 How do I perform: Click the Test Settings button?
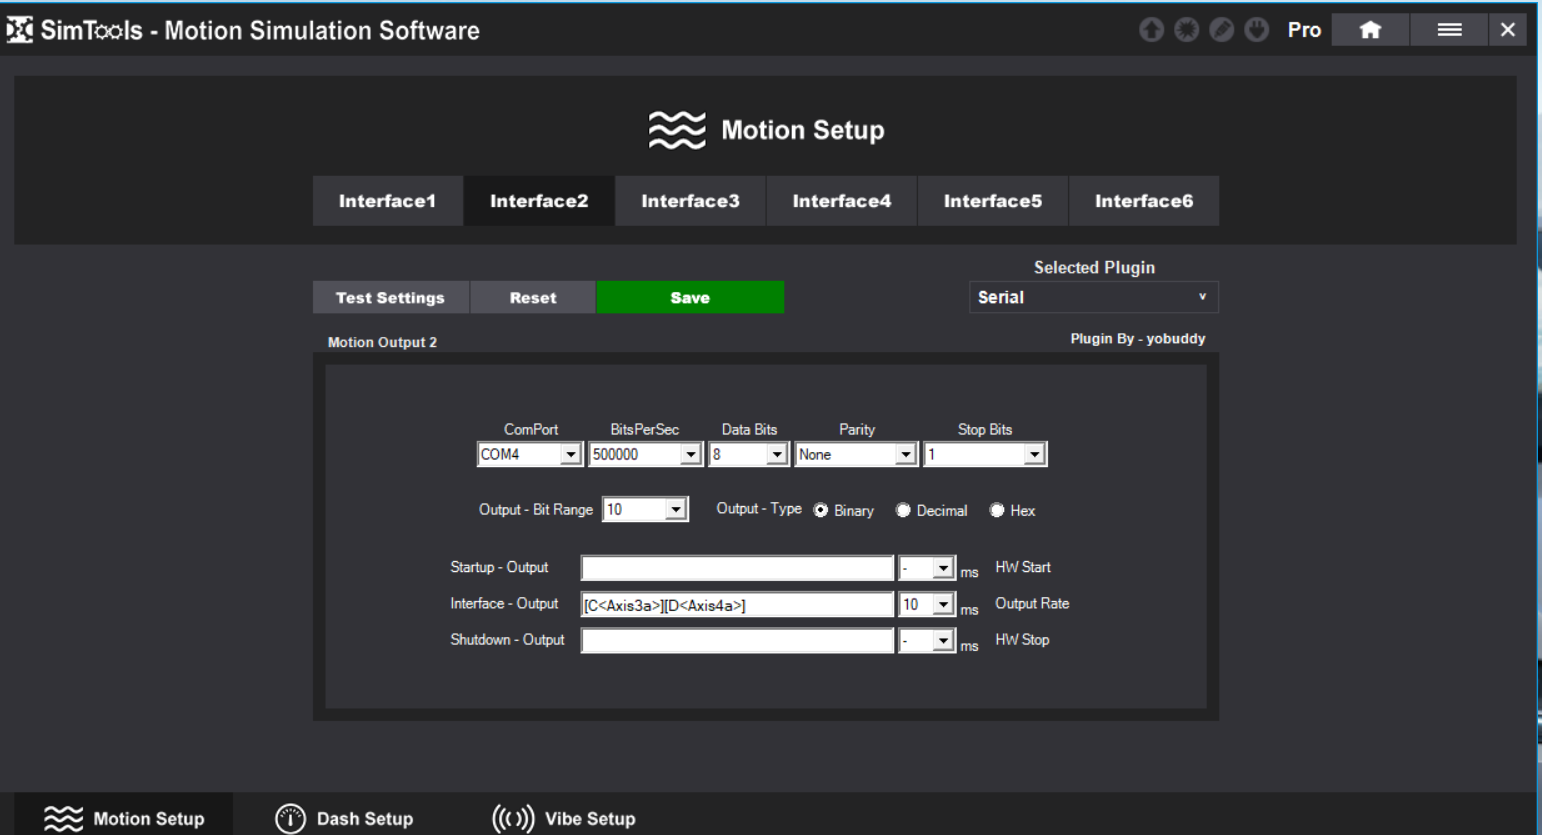tap(390, 297)
